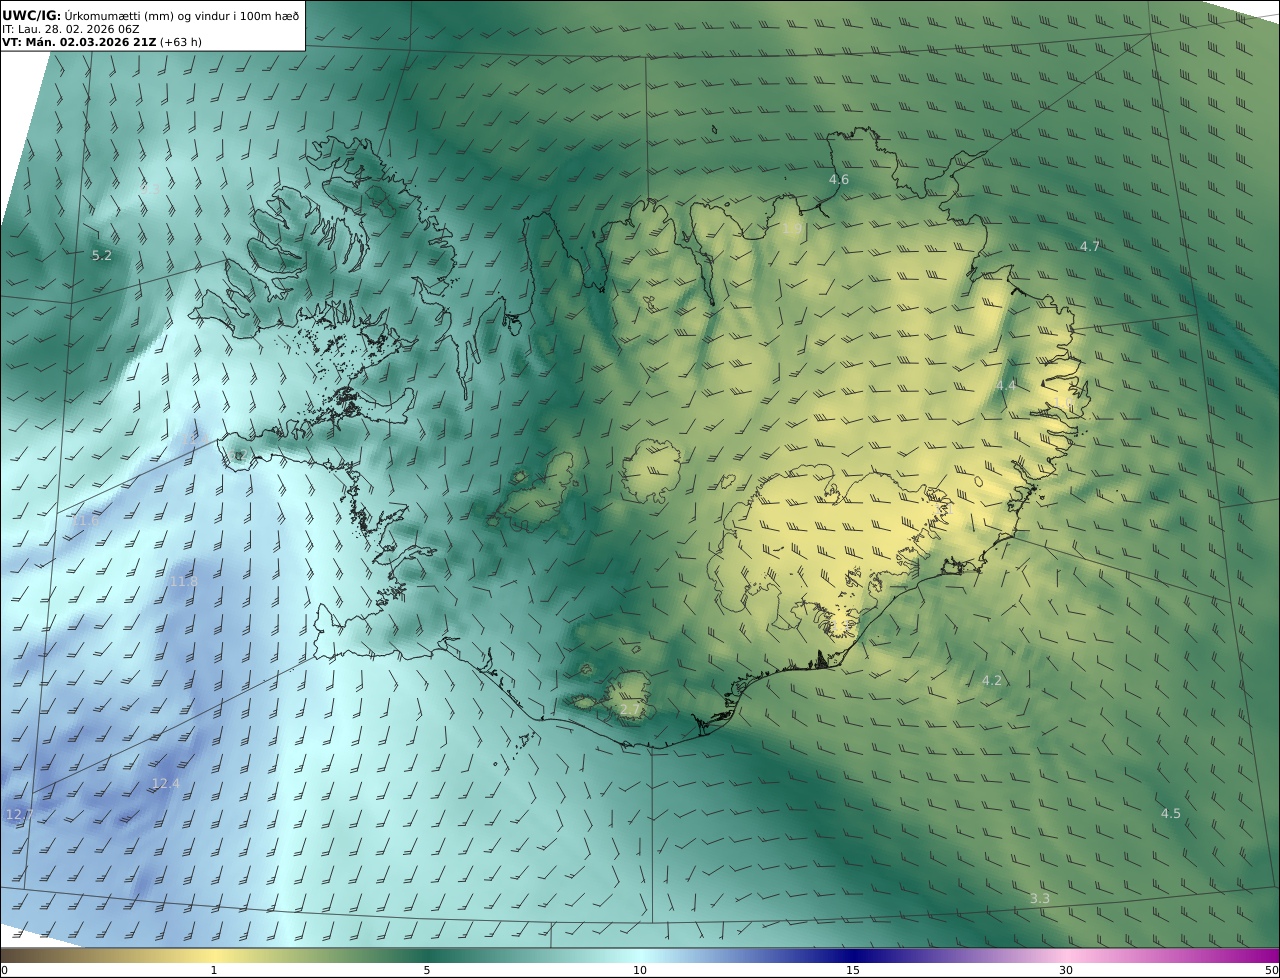Click the colorbar tick label 30
The image size is (1280, 978).
pyautogui.click(x=1066, y=970)
